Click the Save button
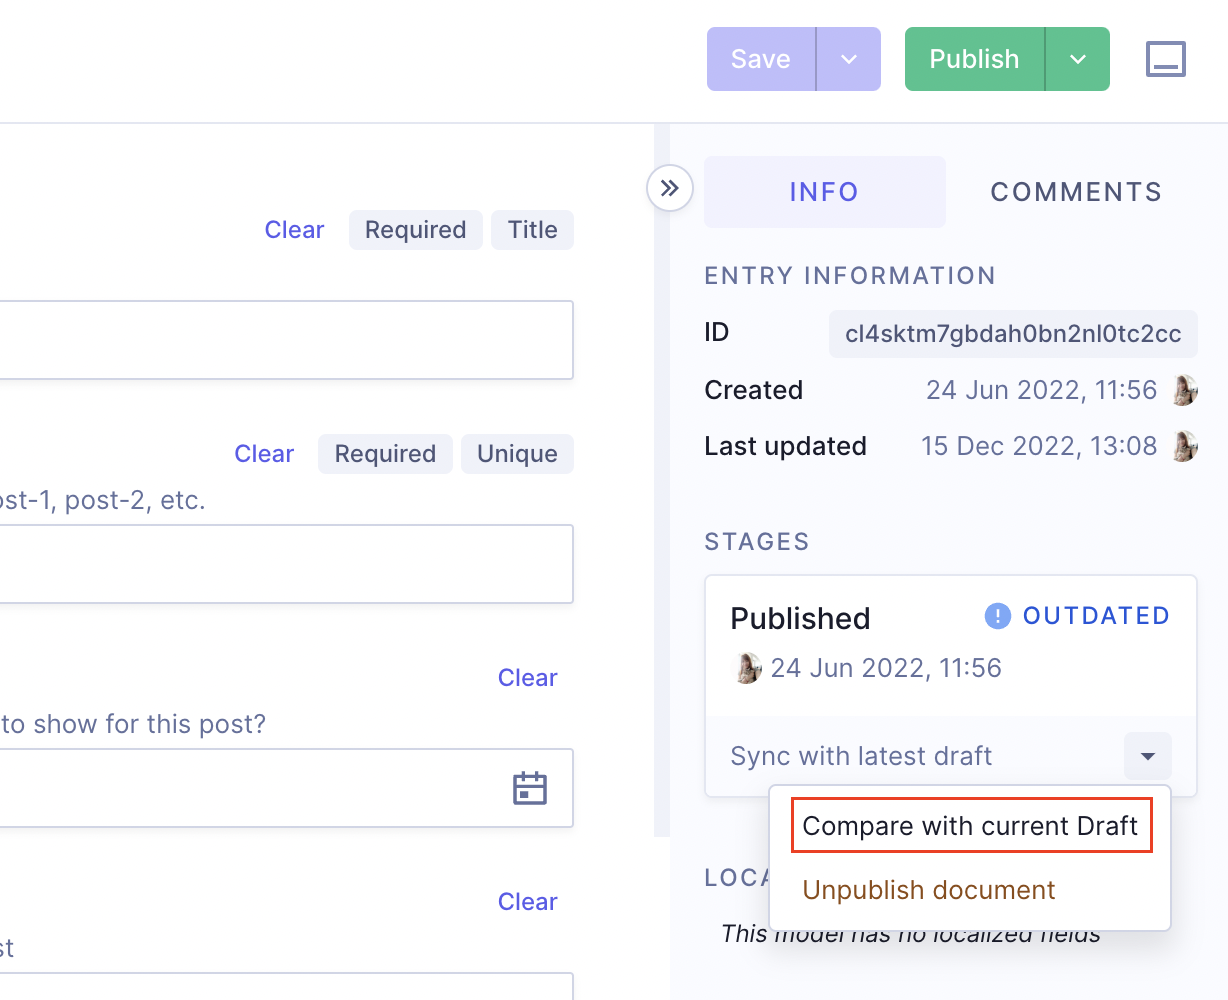This screenshot has height=1000, width=1228. [761, 59]
